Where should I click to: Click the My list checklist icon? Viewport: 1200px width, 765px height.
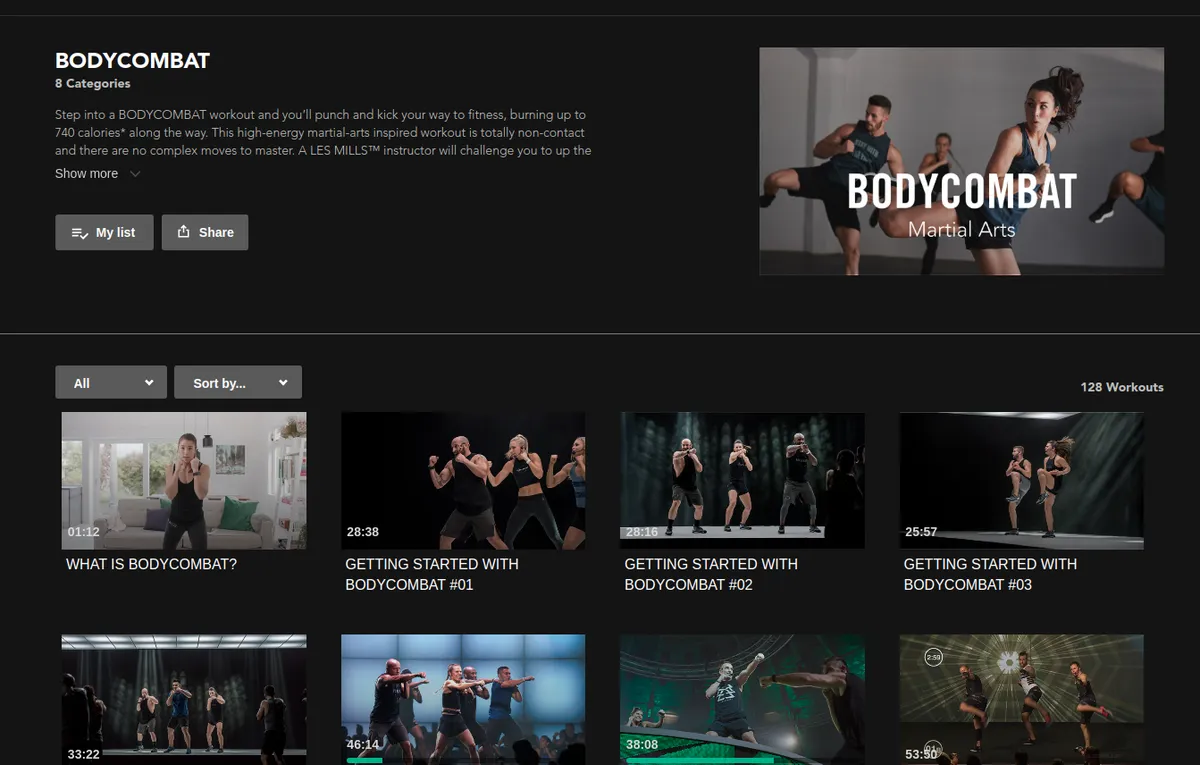80,233
